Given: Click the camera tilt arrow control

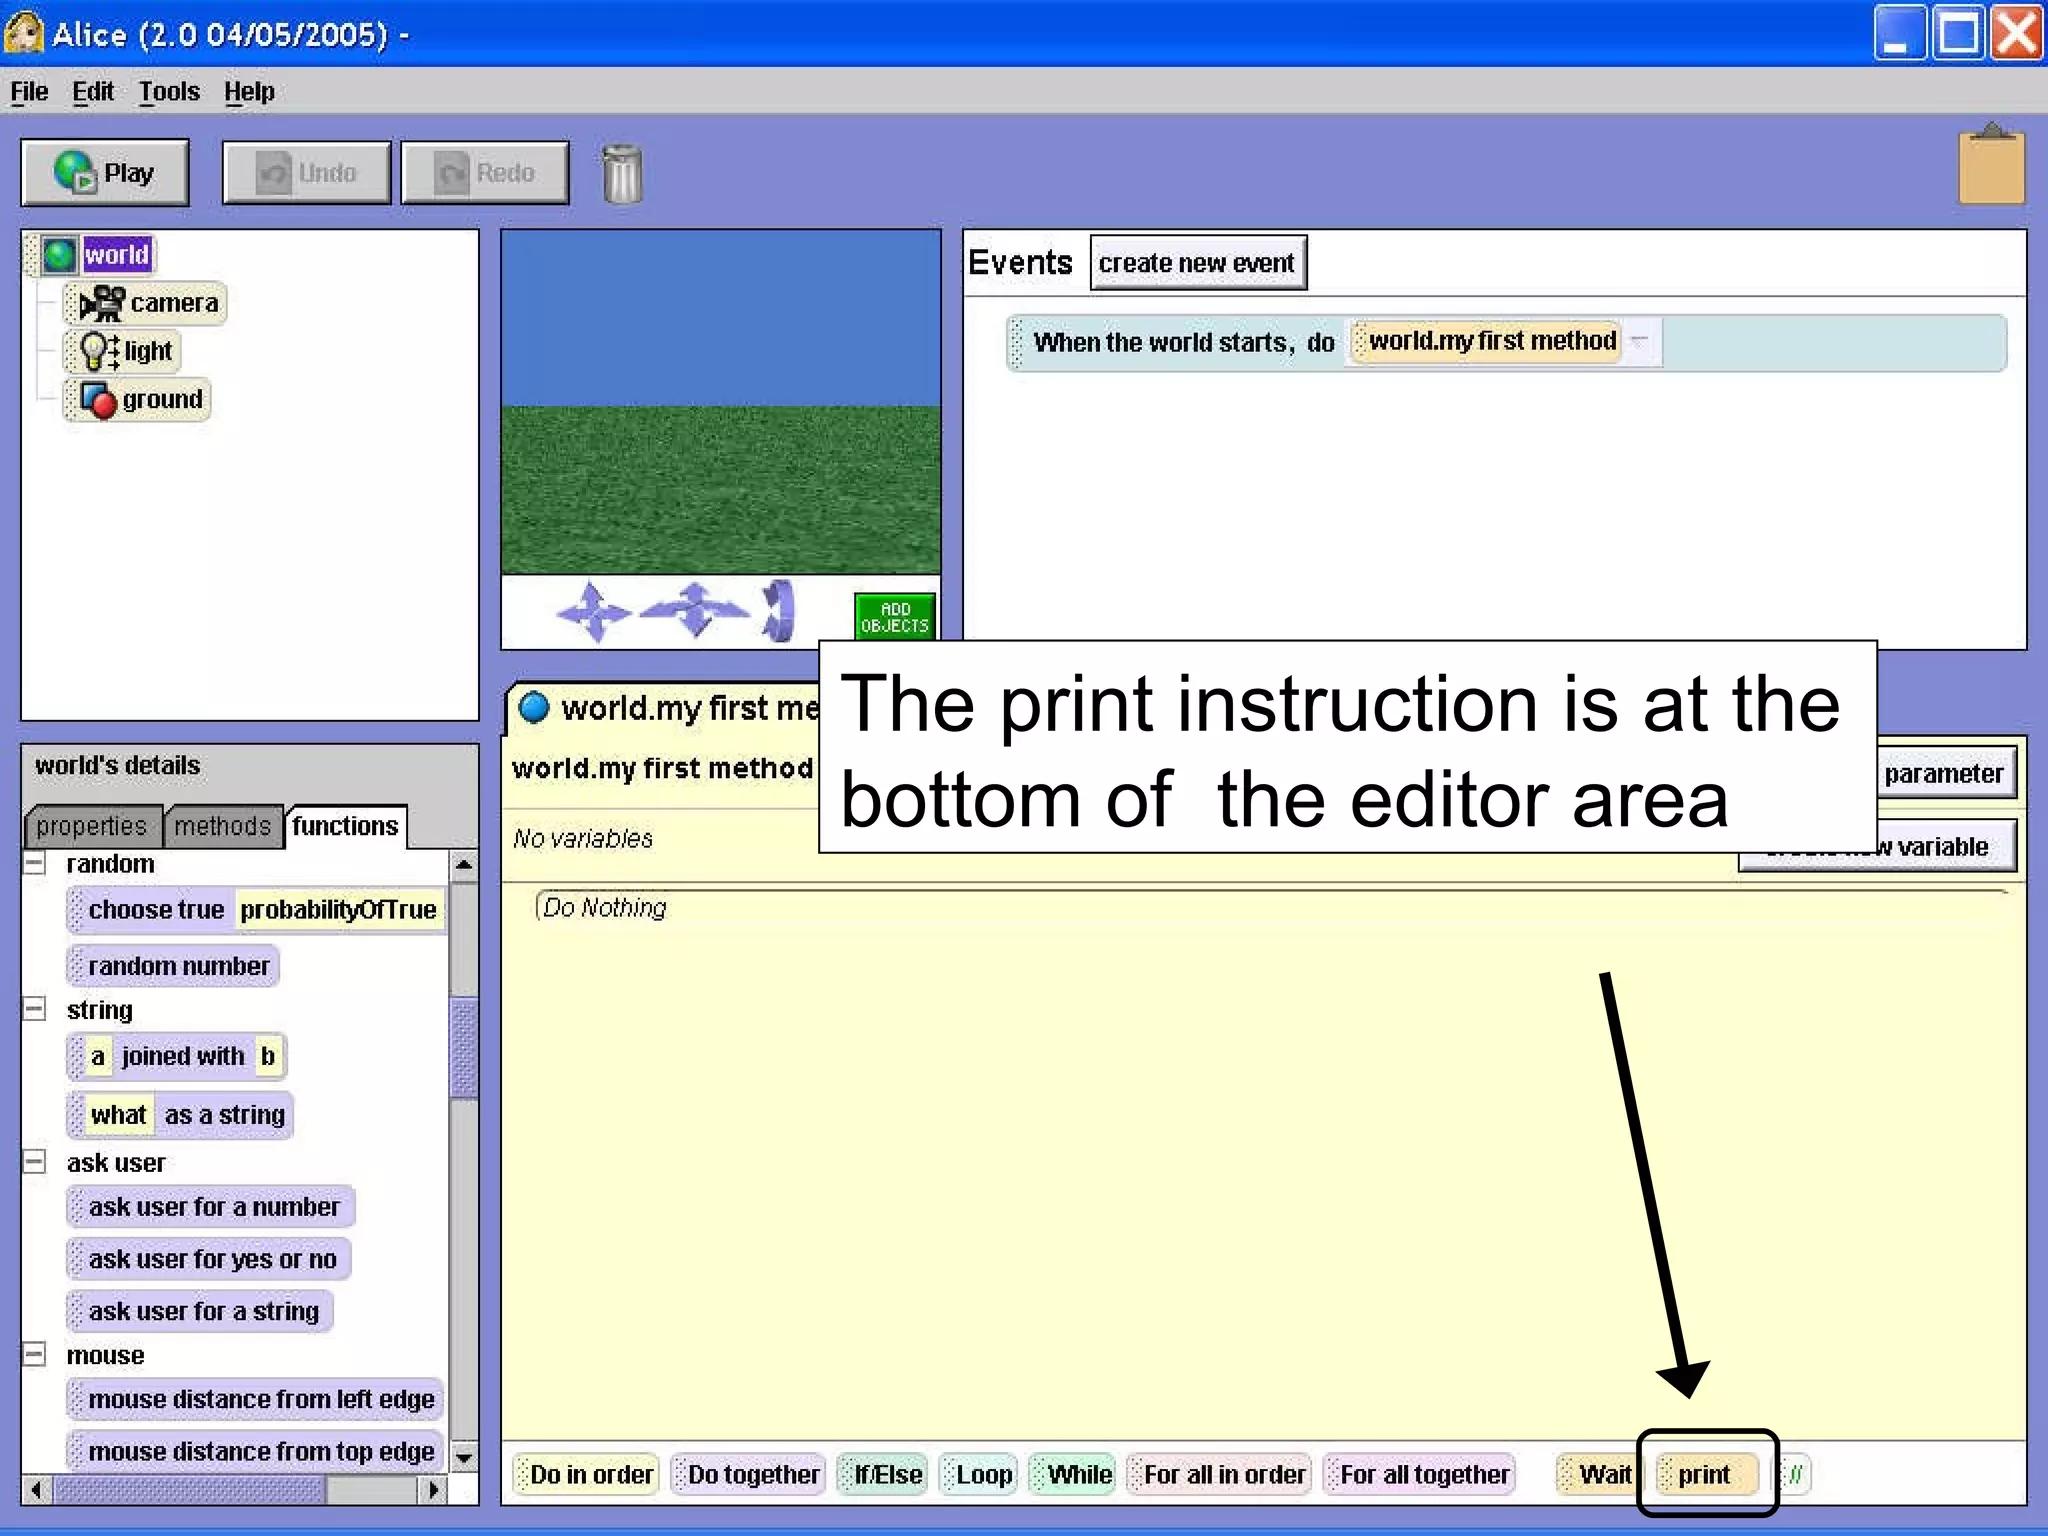Looking at the screenshot, I should tap(778, 610).
